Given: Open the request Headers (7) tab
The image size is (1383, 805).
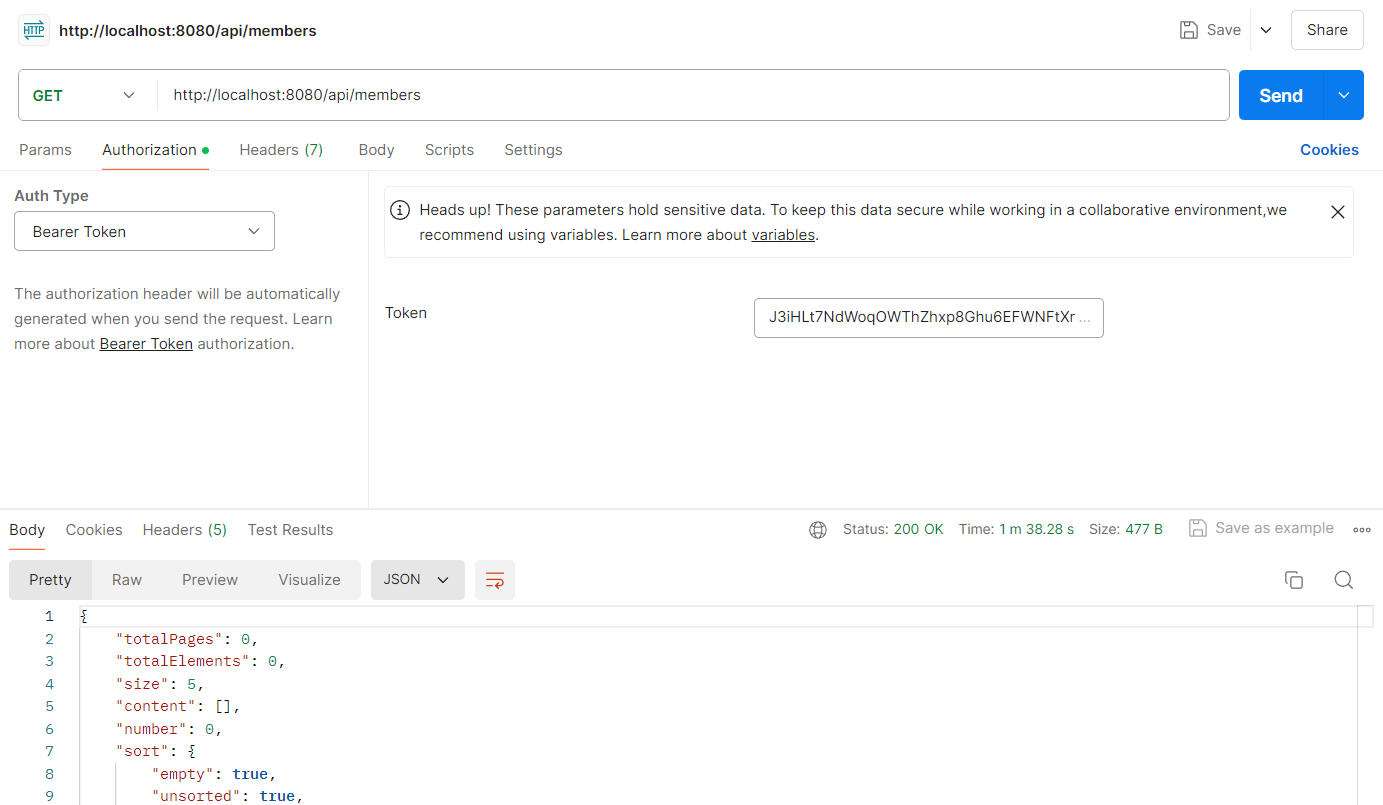Looking at the screenshot, I should click(x=281, y=150).
